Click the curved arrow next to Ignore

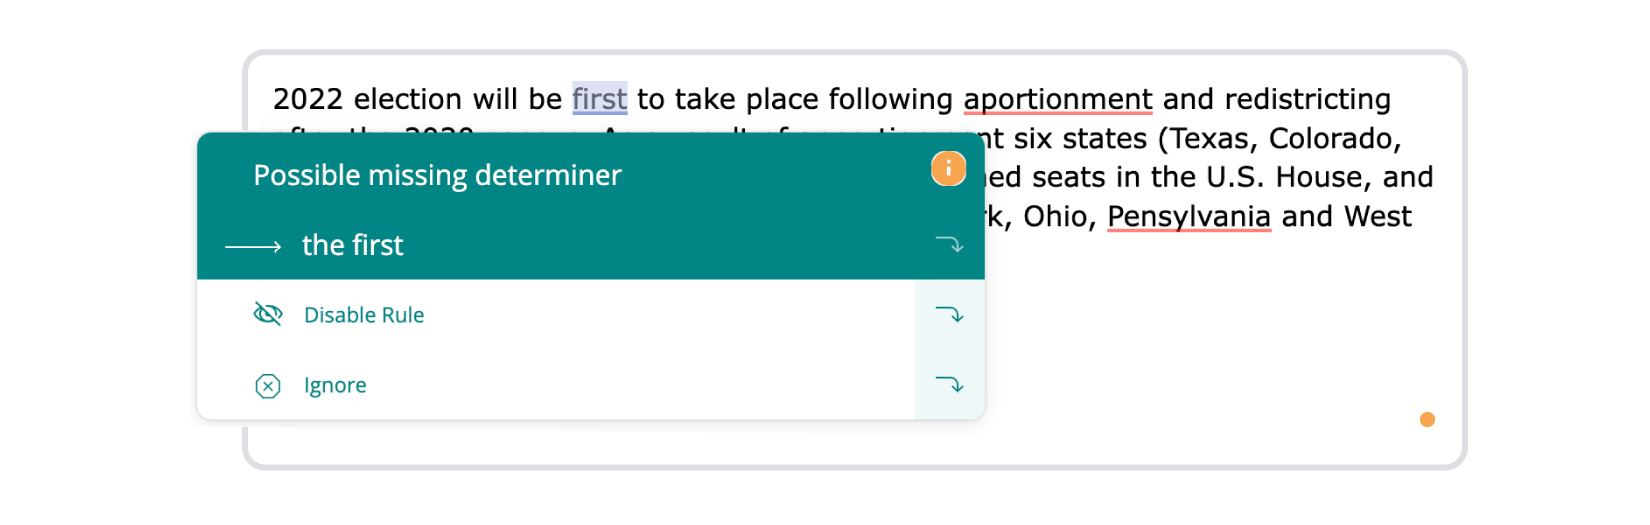pos(949,385)
